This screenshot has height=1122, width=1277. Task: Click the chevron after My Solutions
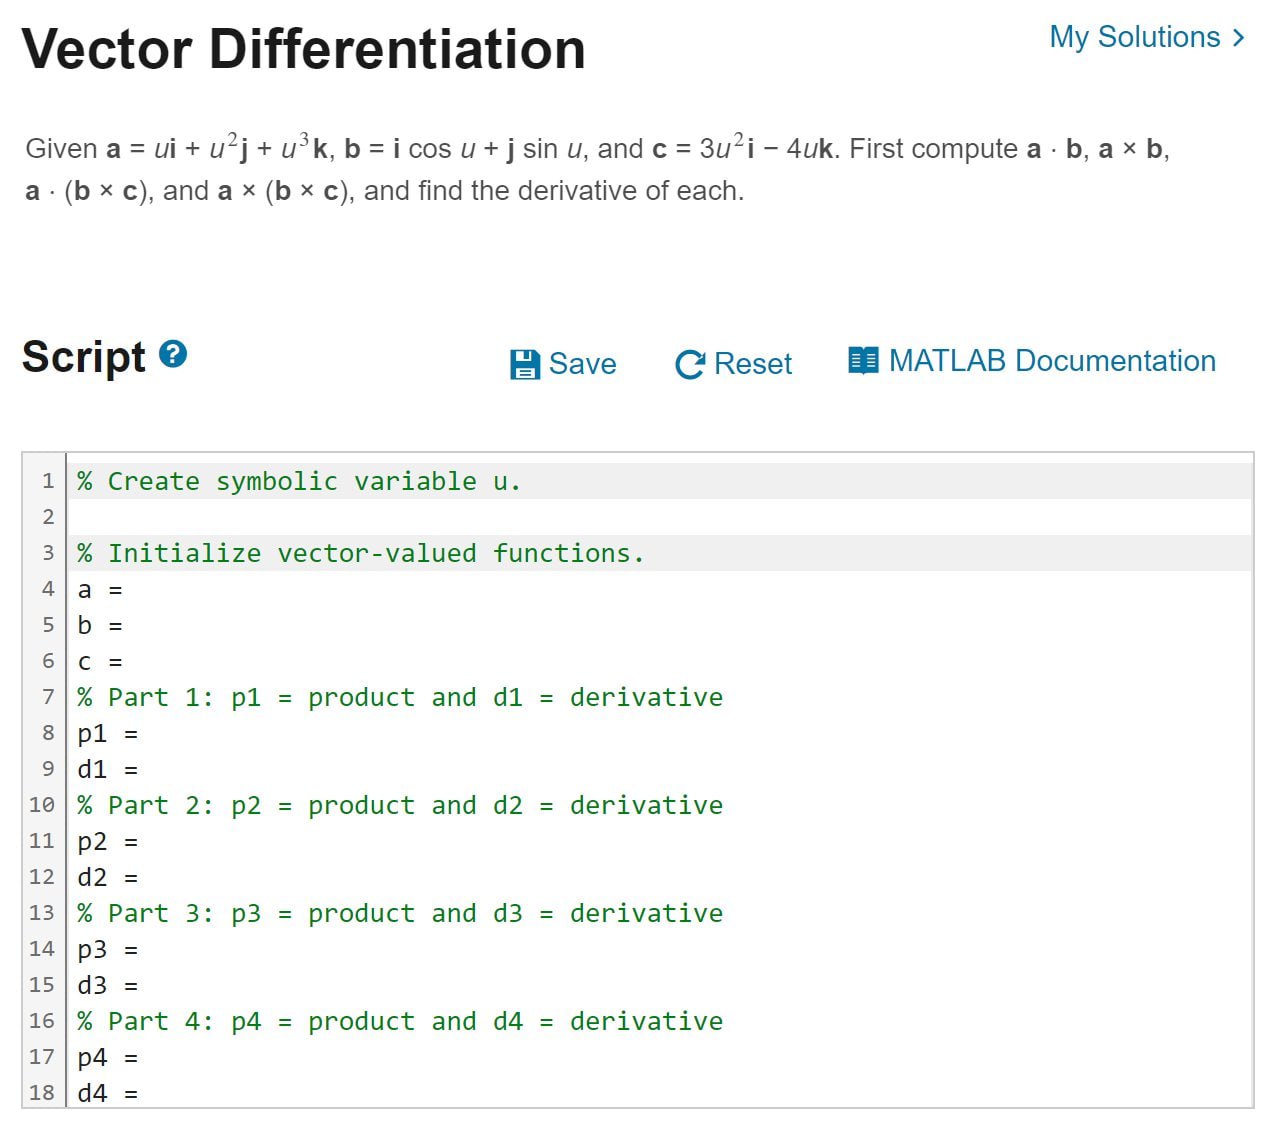pyautogui.click(x=1237, y=37)
